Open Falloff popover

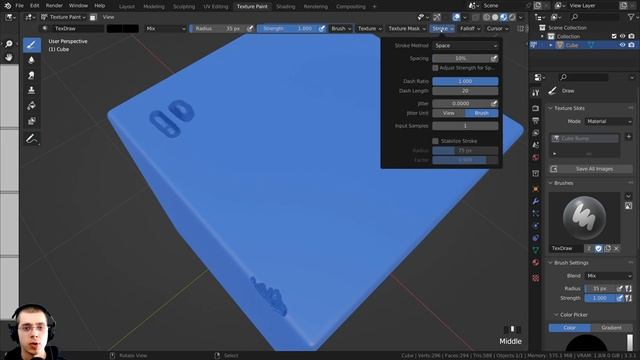[x=470, y=29]
